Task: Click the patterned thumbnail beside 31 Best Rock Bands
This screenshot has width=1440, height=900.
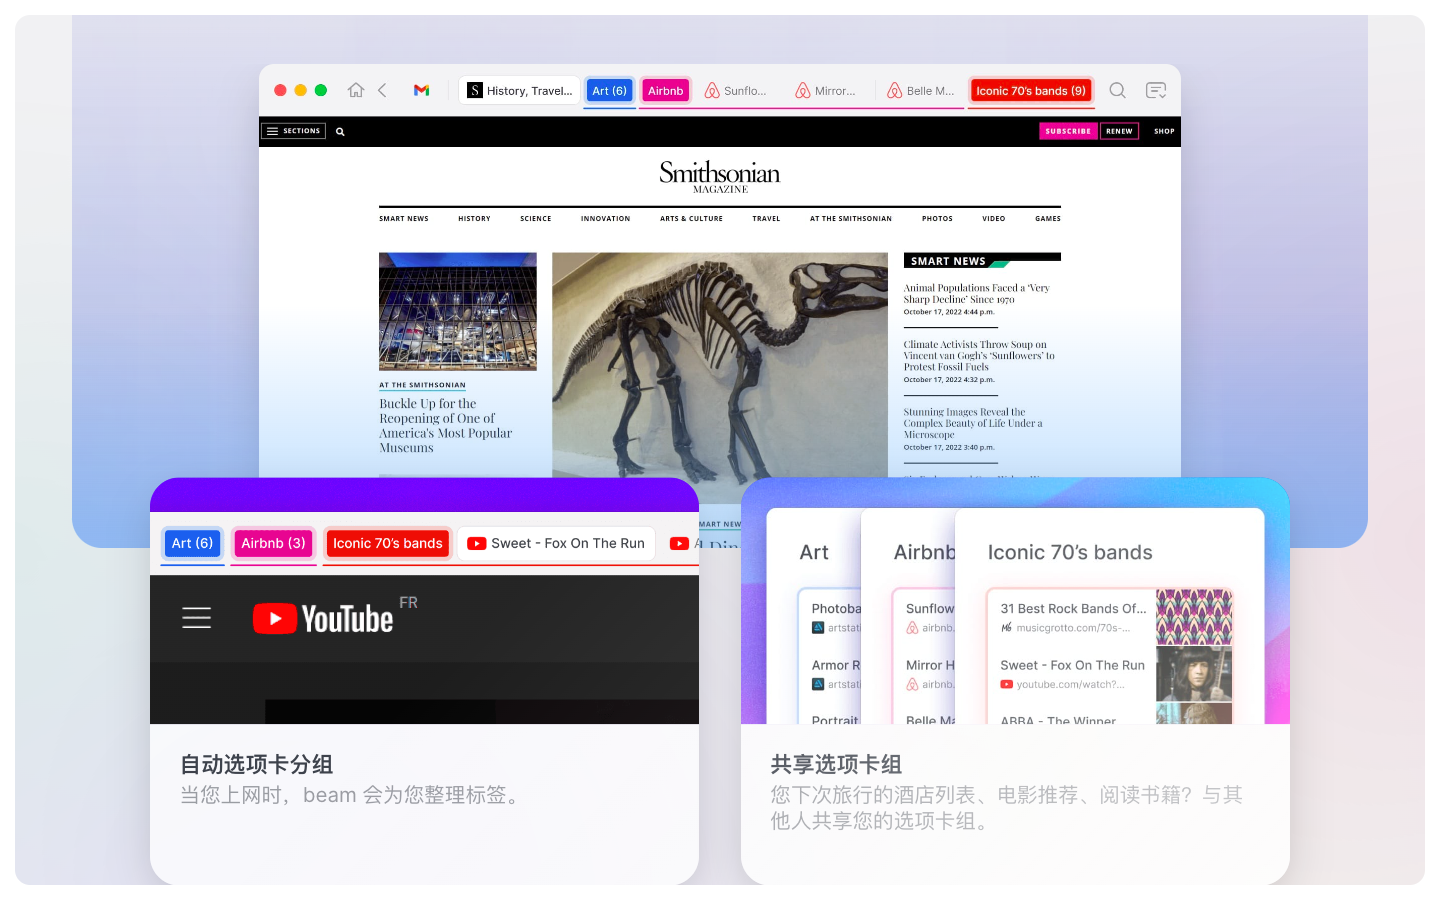Action: pos(1194,617)
